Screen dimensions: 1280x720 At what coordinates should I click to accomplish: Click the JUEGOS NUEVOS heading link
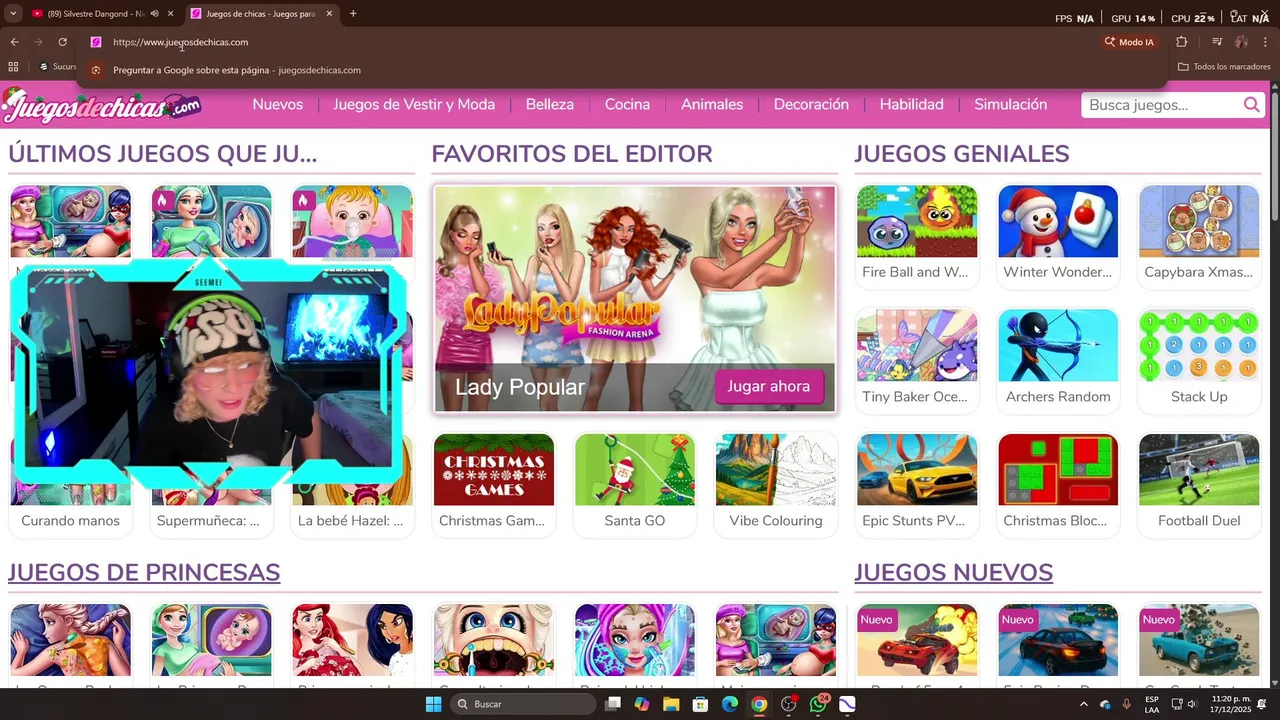[x=953, y=572]
